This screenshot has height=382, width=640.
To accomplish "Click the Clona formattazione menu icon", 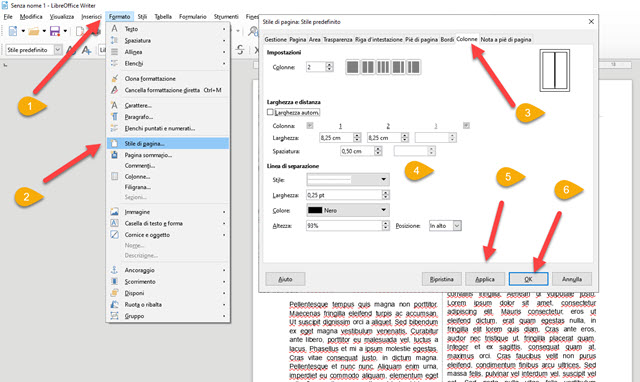I will pyautogui.click(x=115, y=78).
